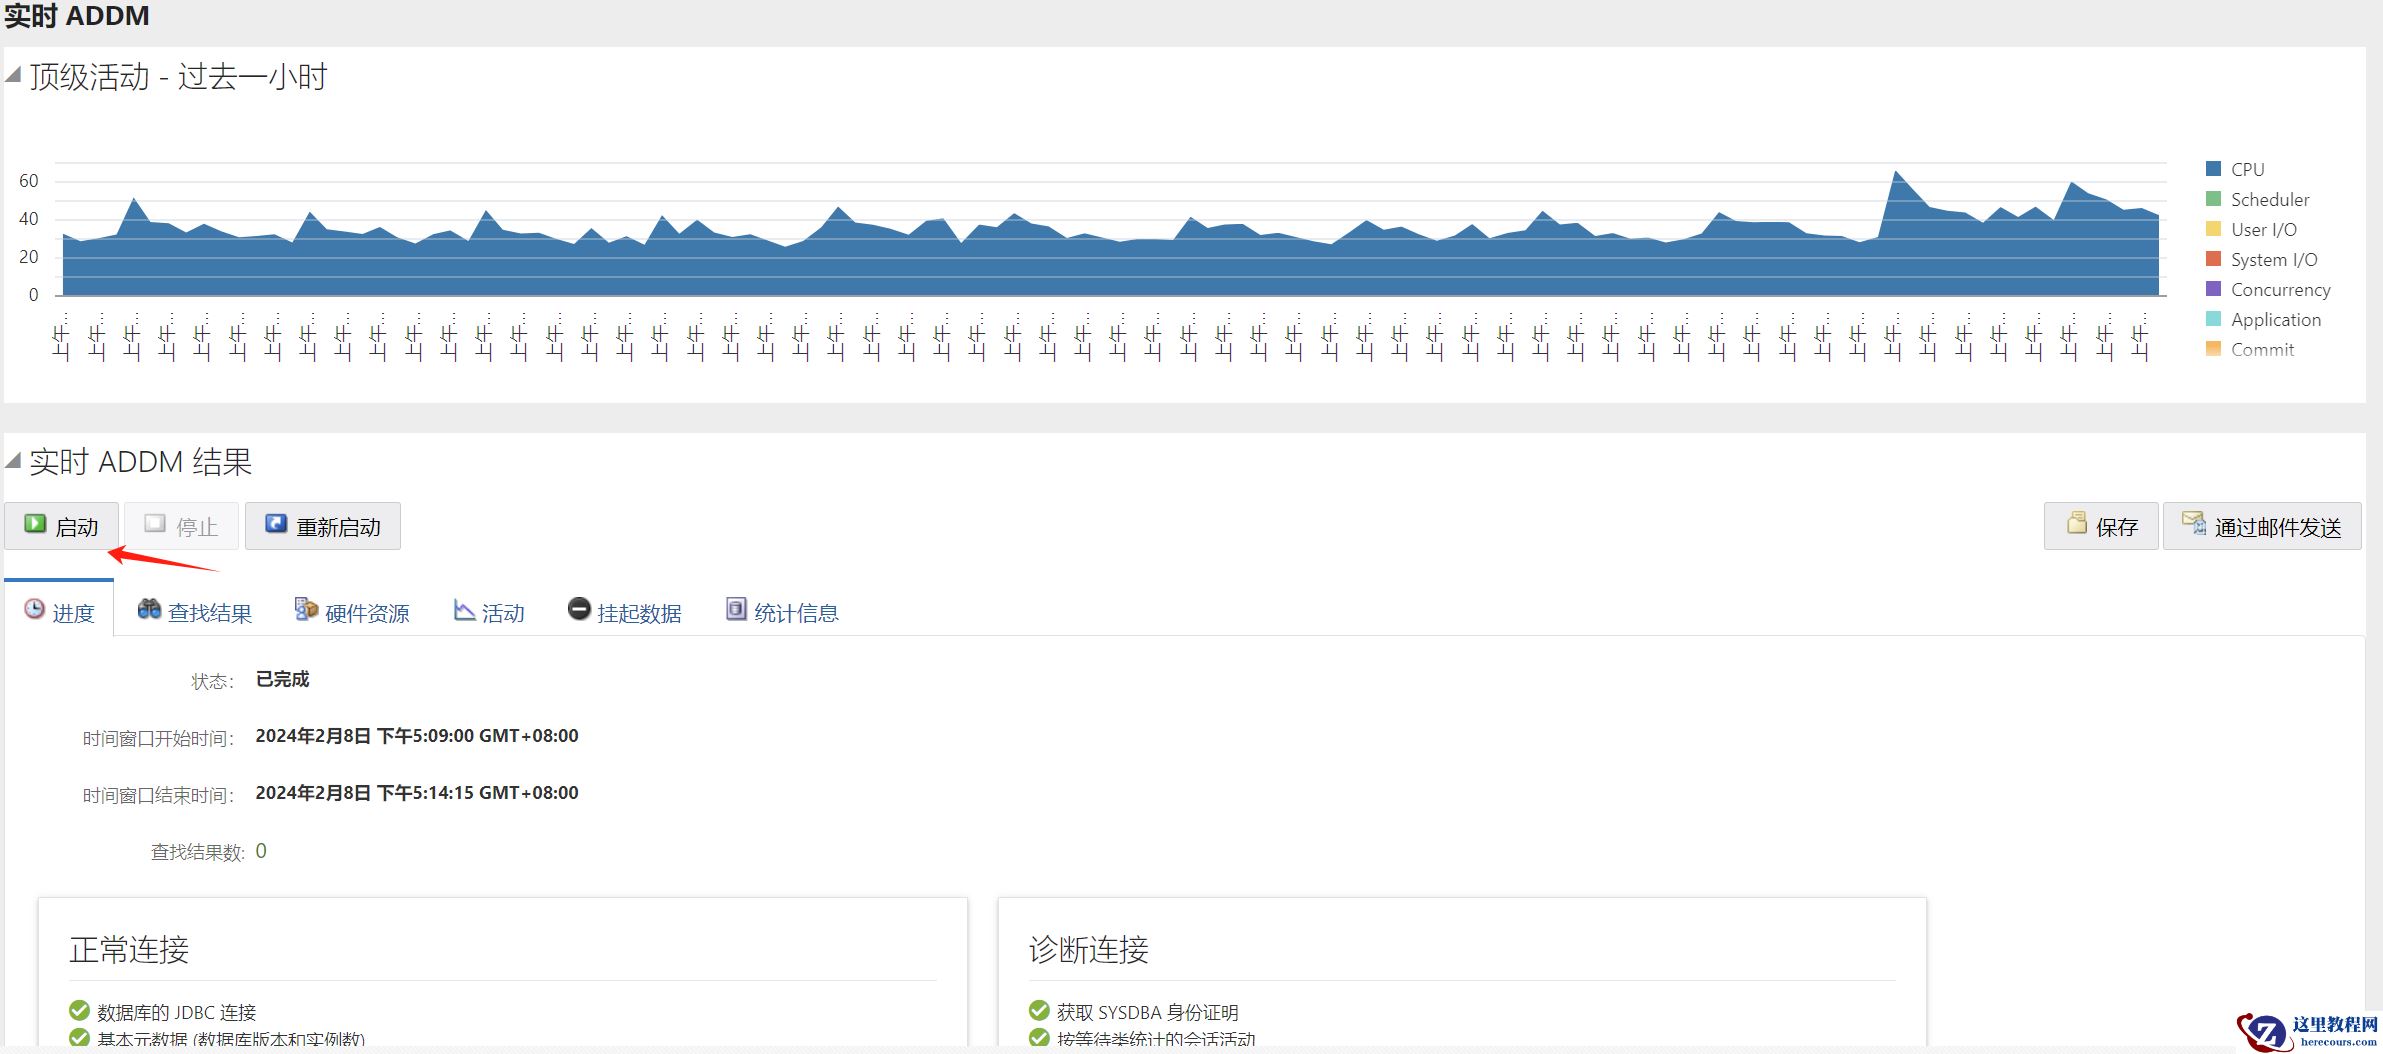Click the status value 已完成
The image size is (2383, 1054).
pos(283,679)
